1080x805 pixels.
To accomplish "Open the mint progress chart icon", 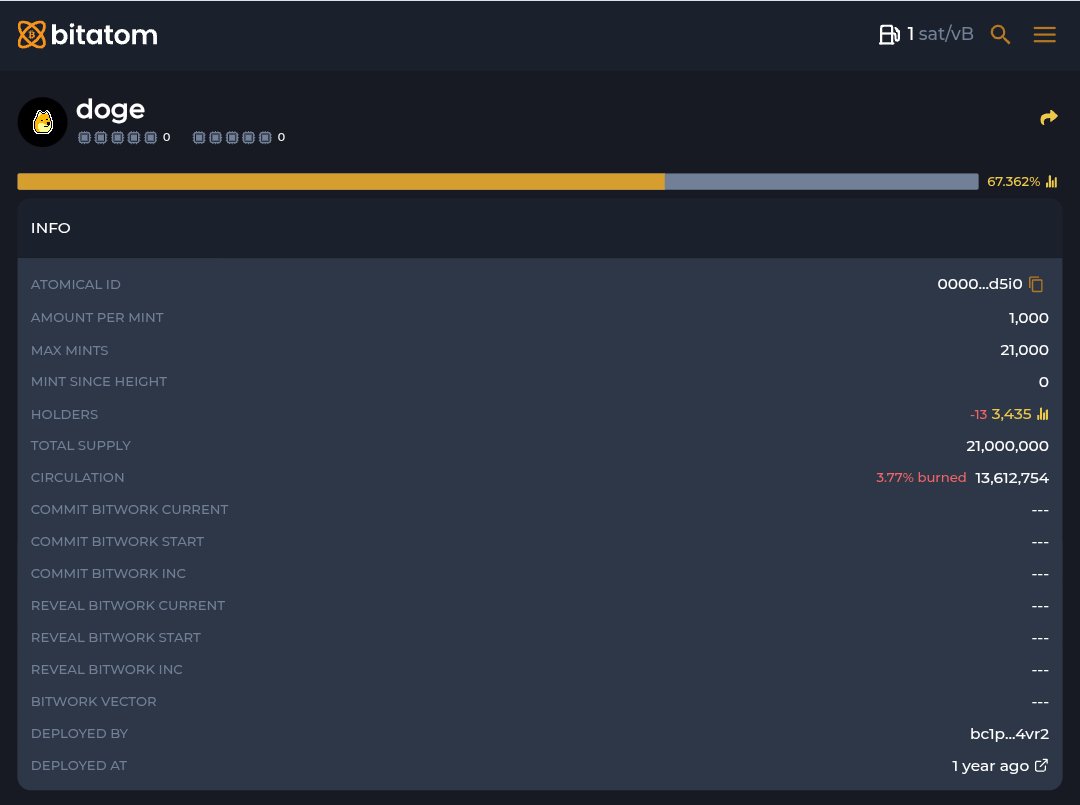I will click(1051, 181).
